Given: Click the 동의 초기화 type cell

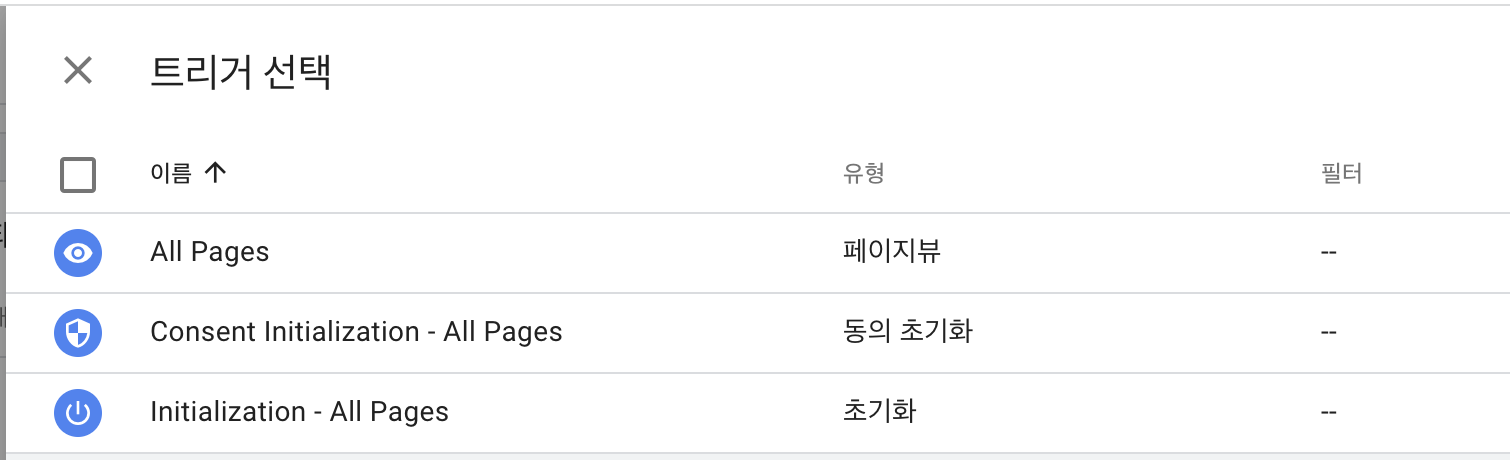Looking at the screenshot, I should (x=908, y=331).
